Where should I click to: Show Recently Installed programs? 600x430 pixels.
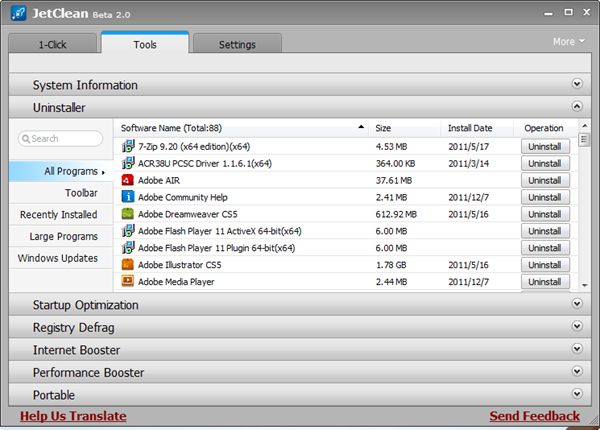tap(61, 215)
